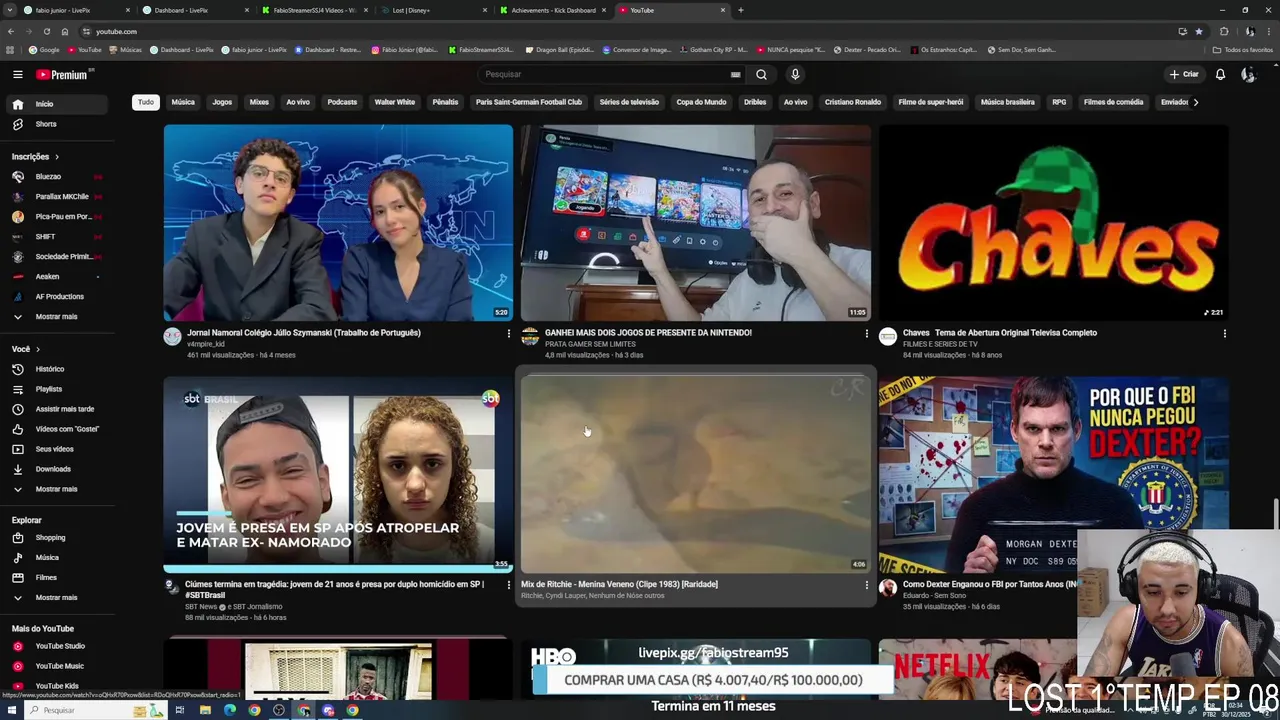This screenshot has height=720, width=1280.
Task: Switch to the Lost | Disney+ browser tab
Action: [435, 10]
